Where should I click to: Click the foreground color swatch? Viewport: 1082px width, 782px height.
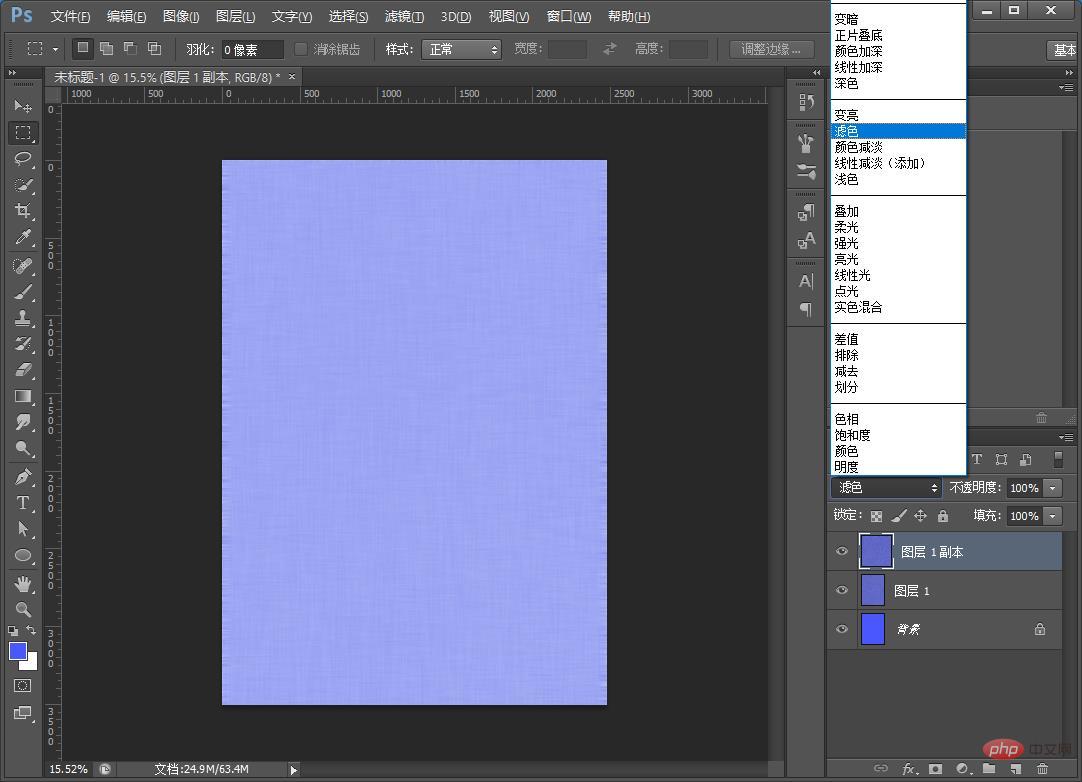point(17,650)
